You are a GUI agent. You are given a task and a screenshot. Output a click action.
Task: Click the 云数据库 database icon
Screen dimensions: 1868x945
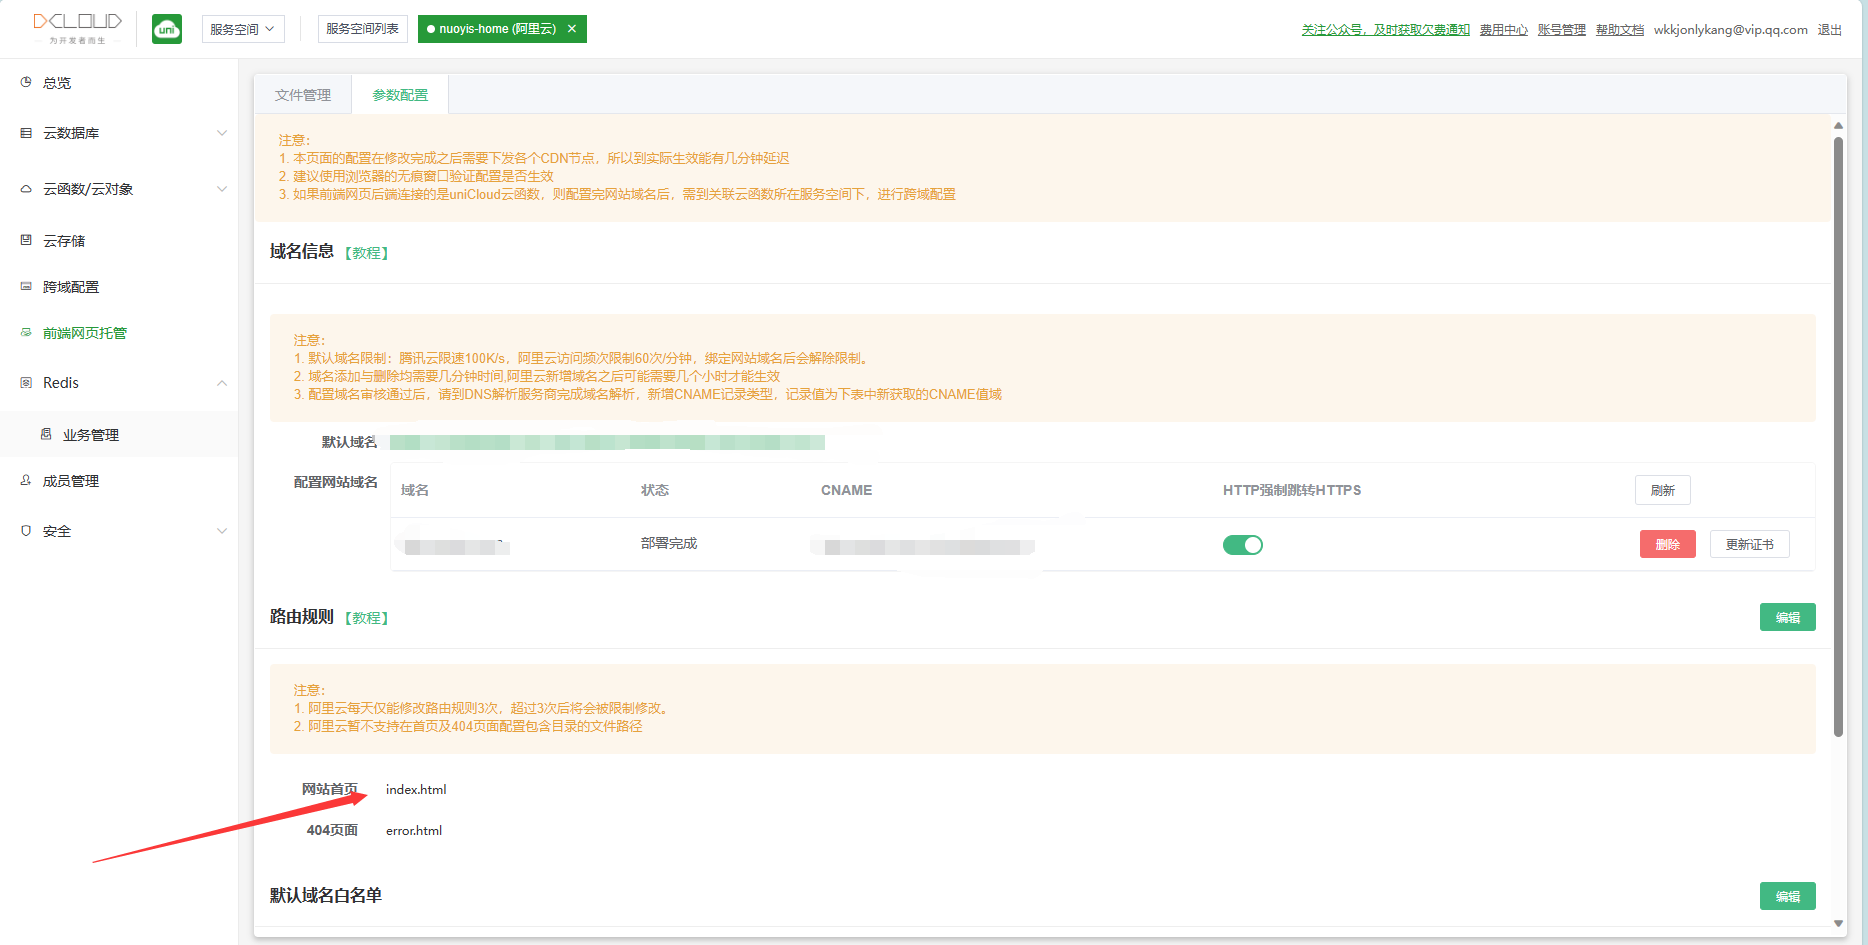click(x=26, y=133)
